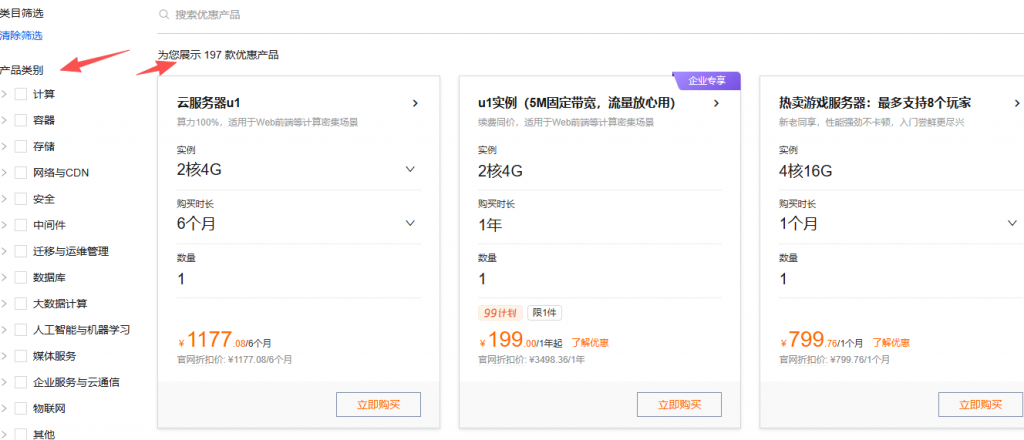The image size is (1024, 440).
Task: Open the 热卖游戏服务器 card arrow
Action: 1016,103
